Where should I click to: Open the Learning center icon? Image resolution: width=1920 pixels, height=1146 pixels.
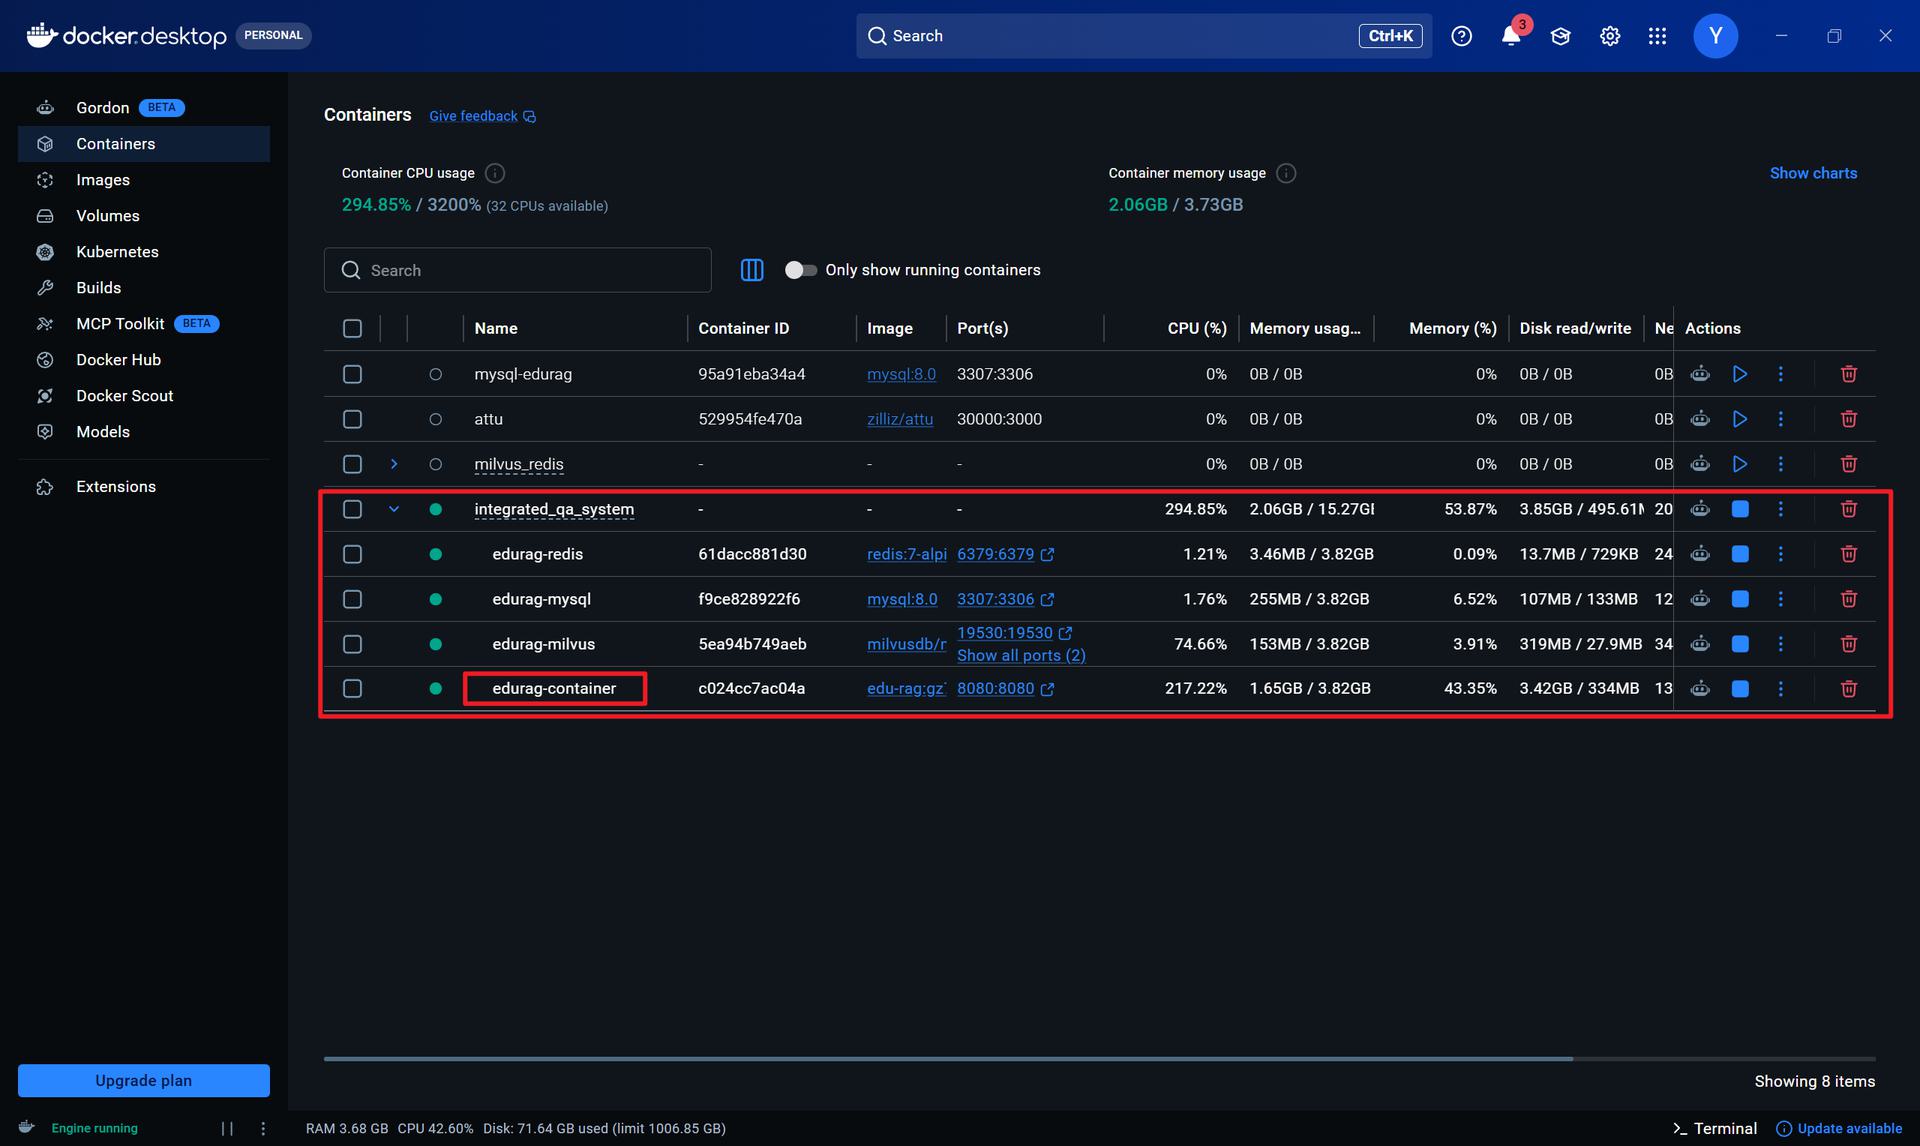coord(1560,36)
